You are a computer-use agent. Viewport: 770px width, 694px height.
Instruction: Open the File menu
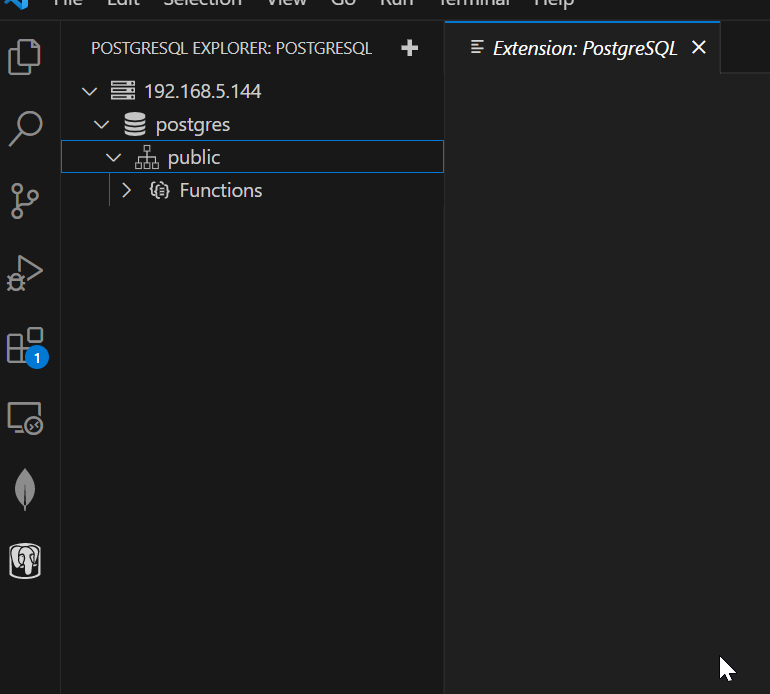click(x=68, y=3)
